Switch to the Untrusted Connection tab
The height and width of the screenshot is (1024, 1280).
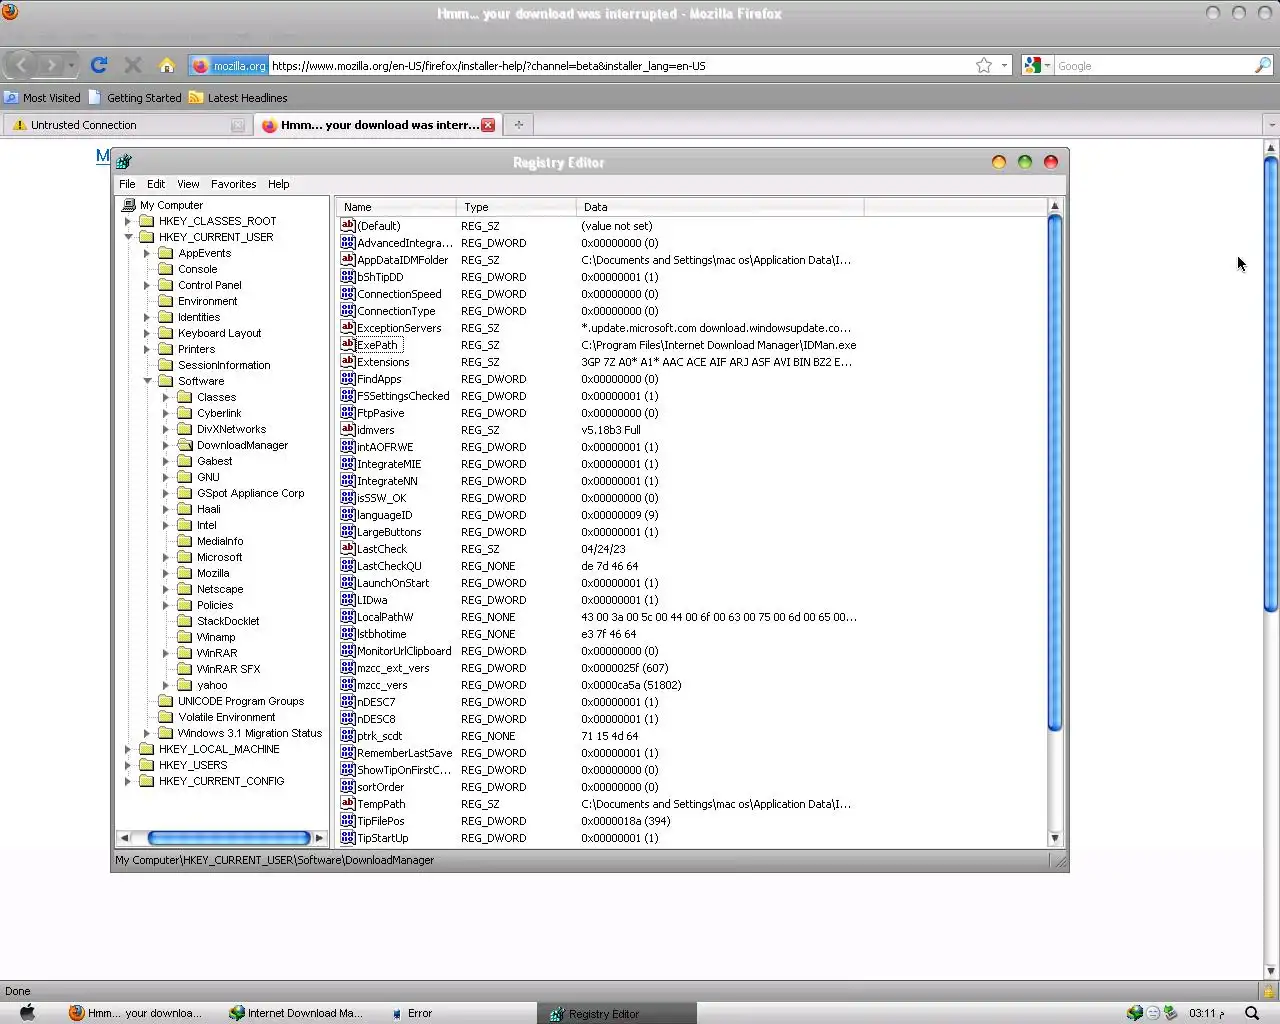tap(127, 125)
